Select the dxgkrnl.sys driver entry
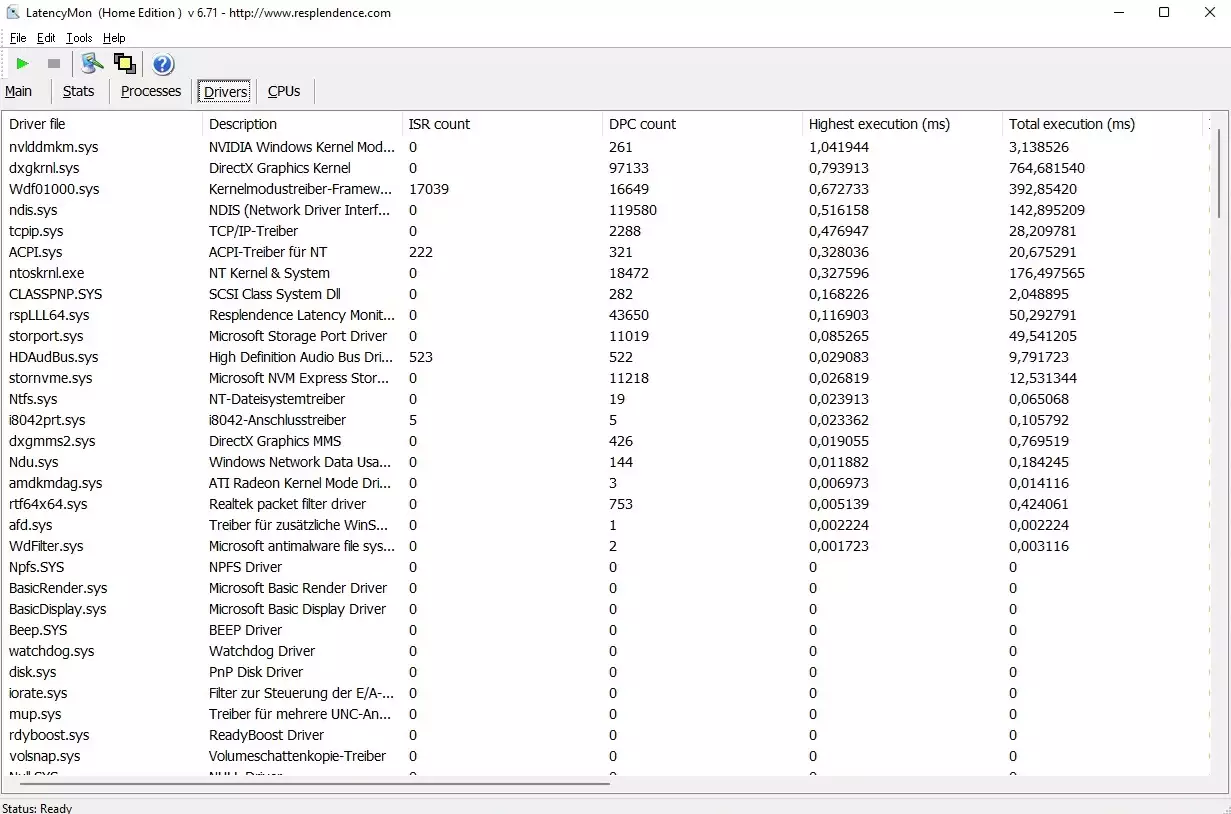Image resolution: width=1231 pixels, height=814 pixels. [44, 168]
